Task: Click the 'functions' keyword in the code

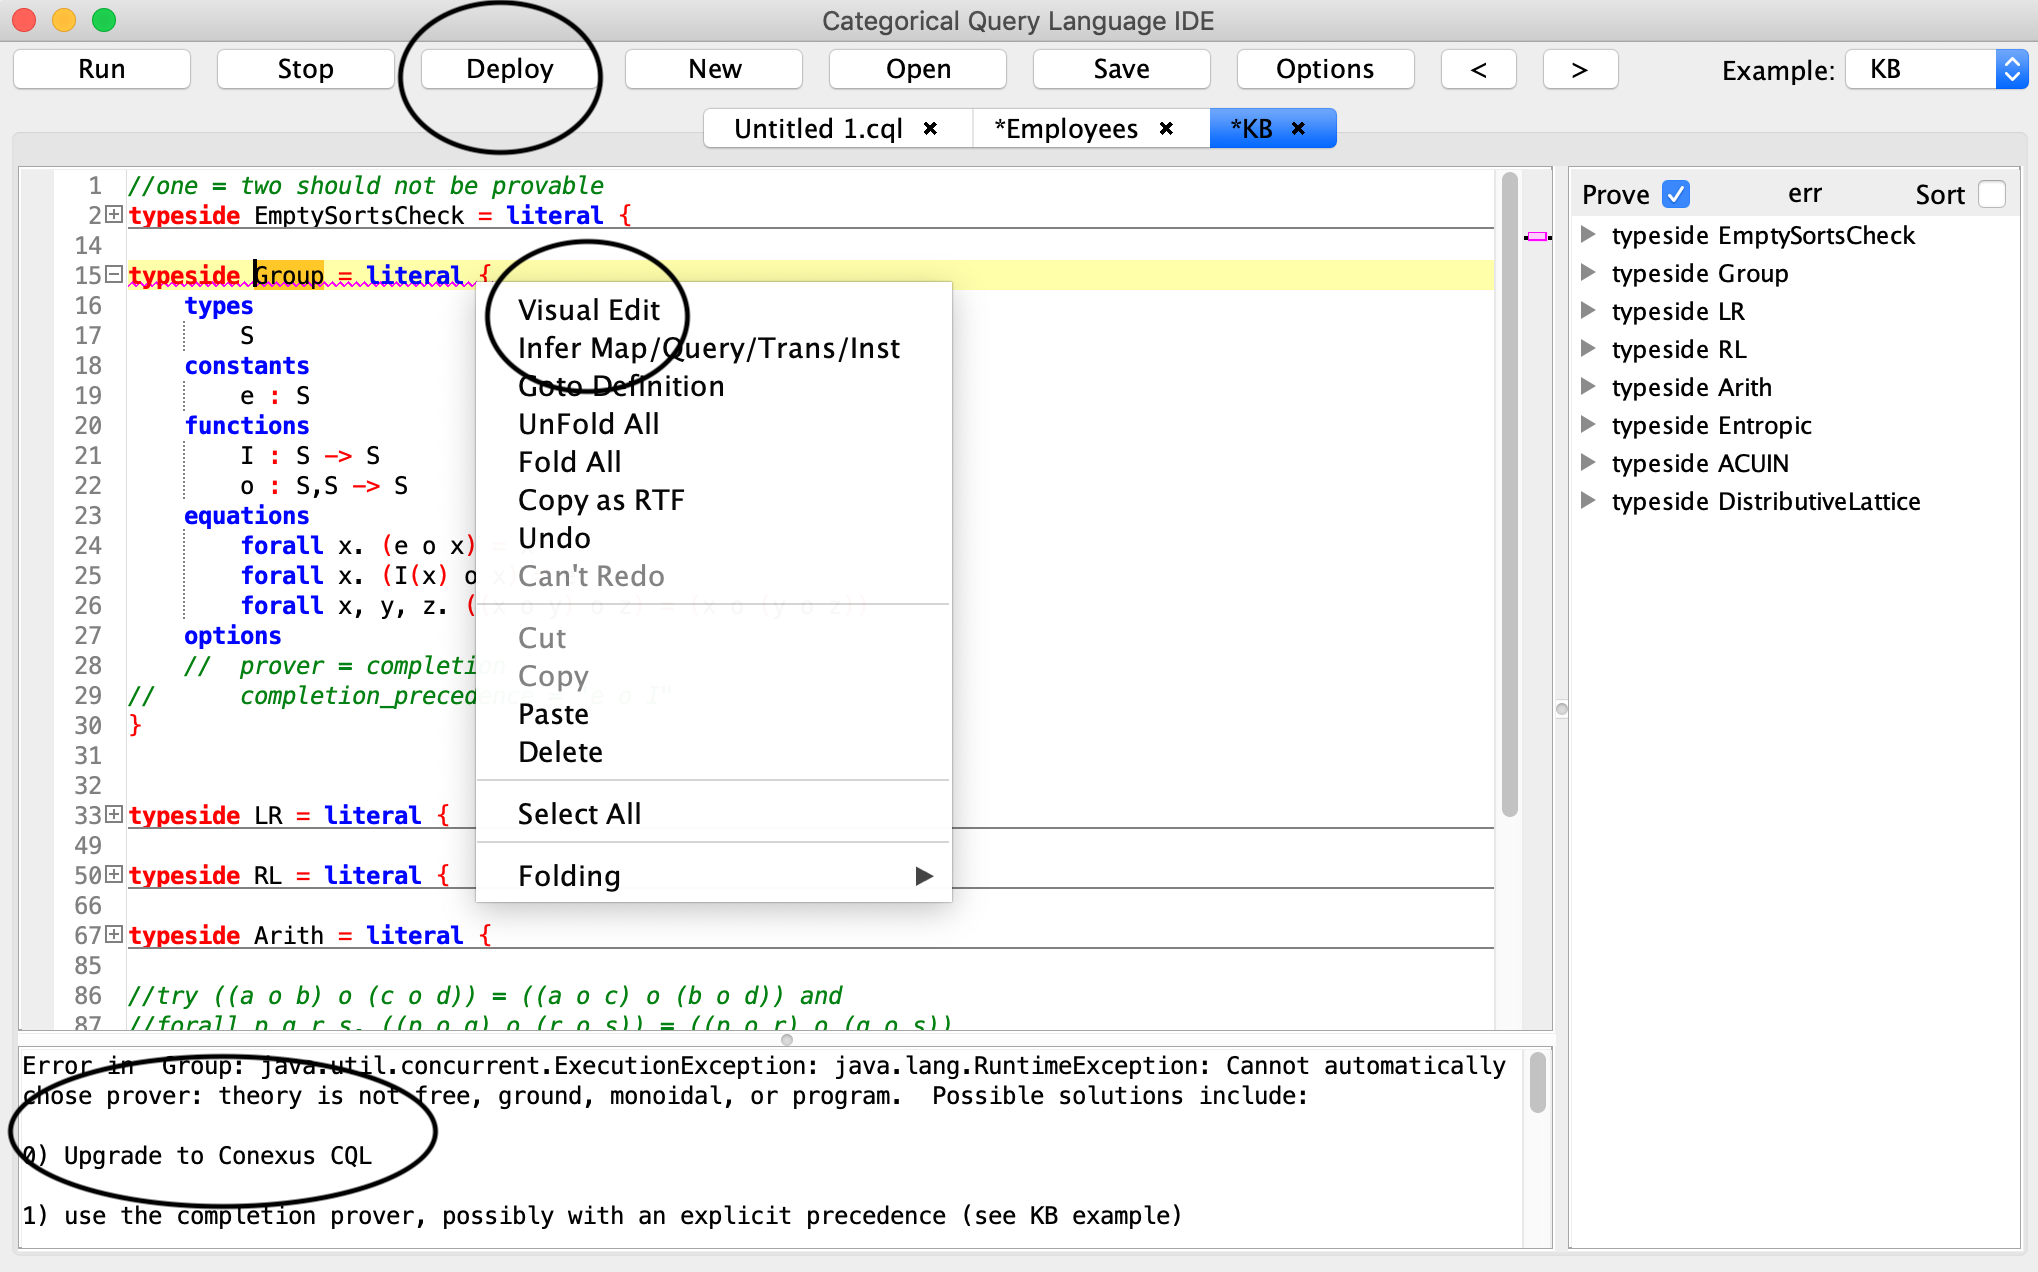Action: coord(246,425)
